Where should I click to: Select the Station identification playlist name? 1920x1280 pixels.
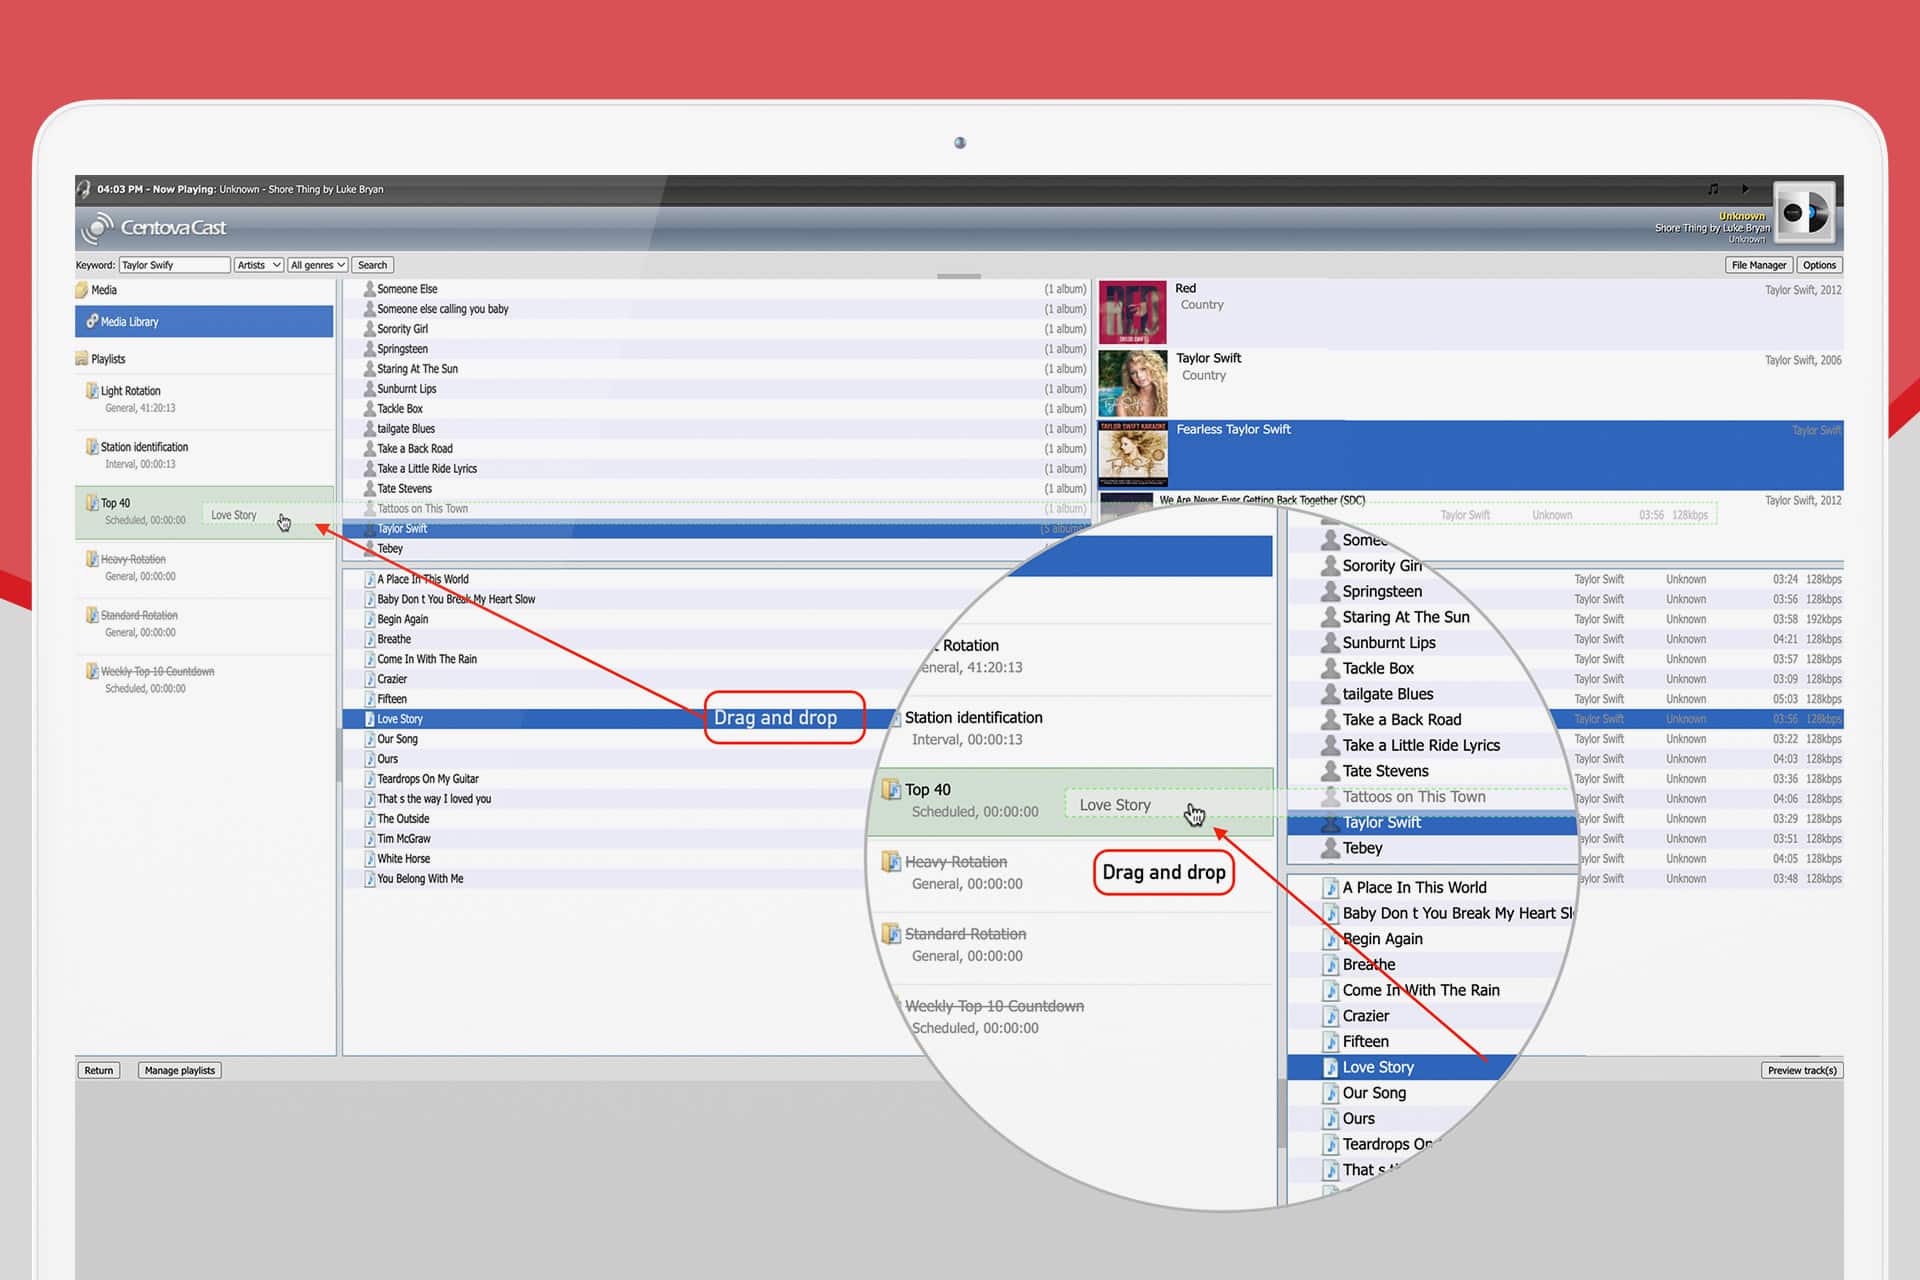coord(144,447)
